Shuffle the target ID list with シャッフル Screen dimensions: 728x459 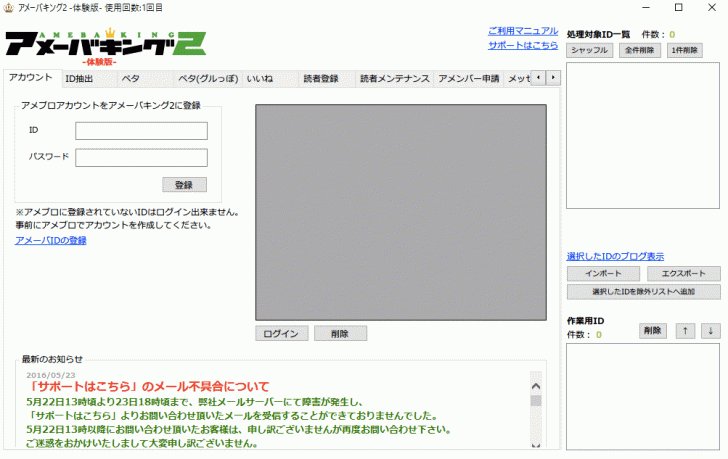point(588,50)
